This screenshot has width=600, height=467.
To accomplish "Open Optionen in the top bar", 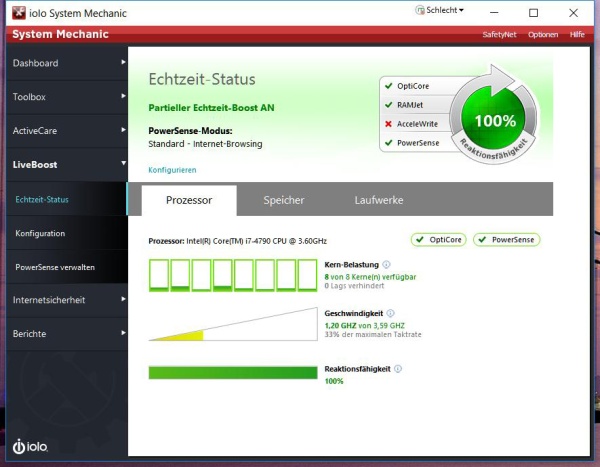I will pyautogui.click(x=543, y=34).
